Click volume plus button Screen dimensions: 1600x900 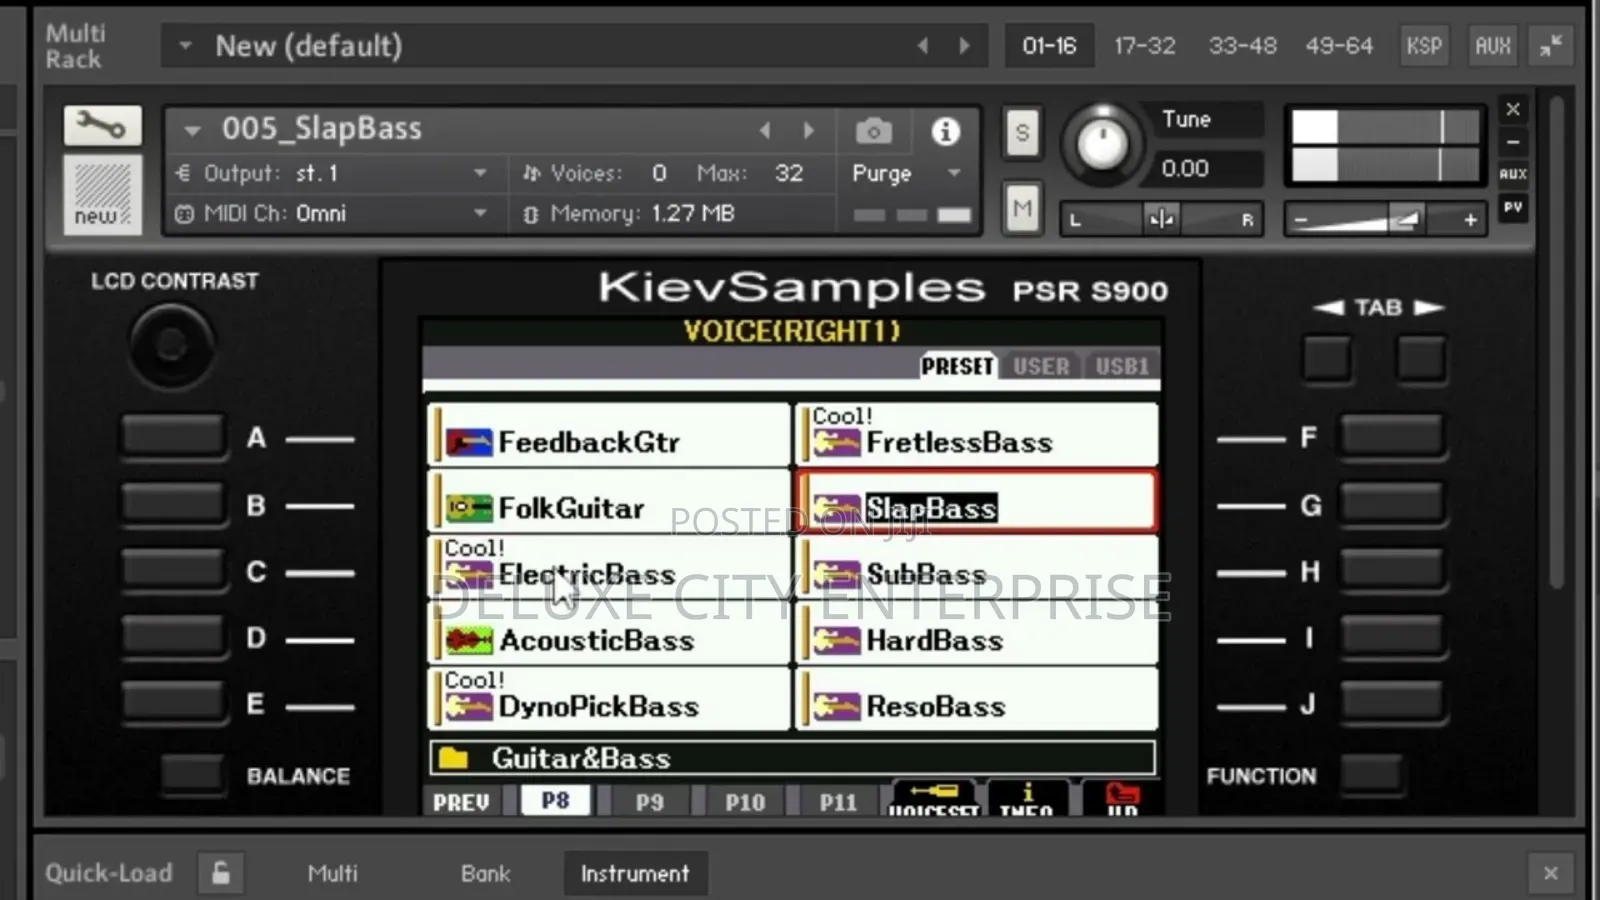click(x=1470, y=220)
